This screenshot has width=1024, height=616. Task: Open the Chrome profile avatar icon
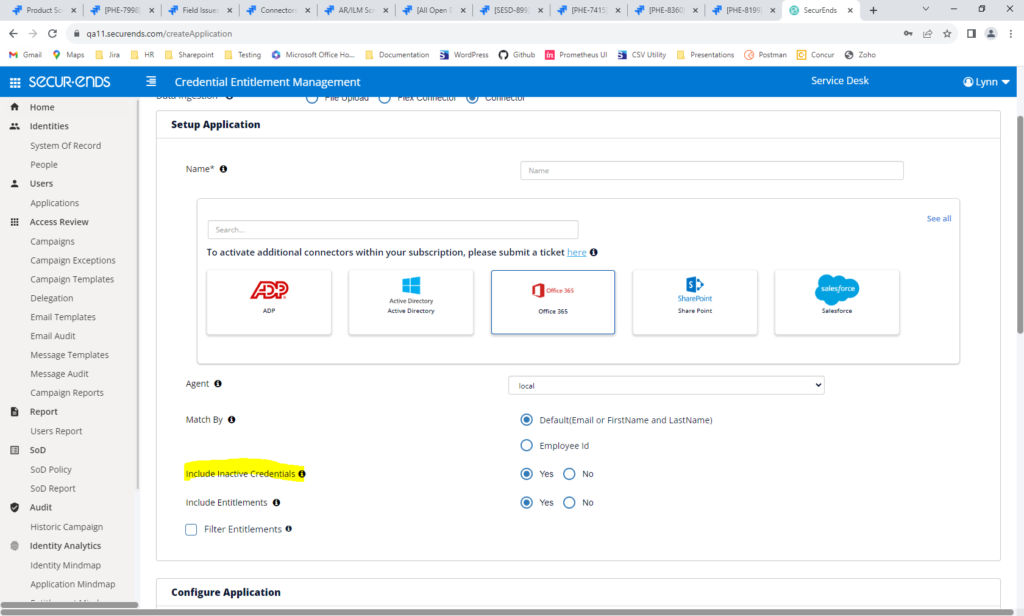pyautogui.click(x=991, y=34)
